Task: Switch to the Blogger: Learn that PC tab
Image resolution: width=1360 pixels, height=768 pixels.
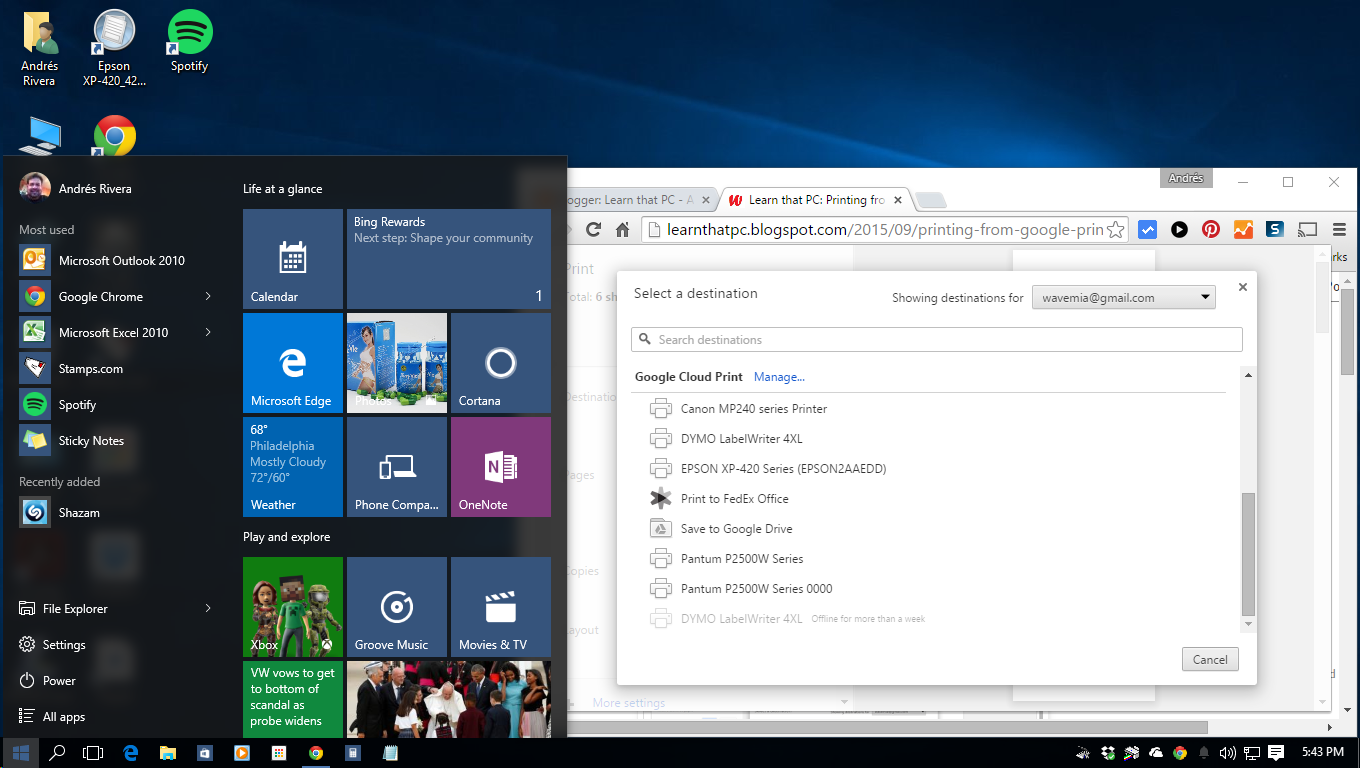Action: point(640,200)
